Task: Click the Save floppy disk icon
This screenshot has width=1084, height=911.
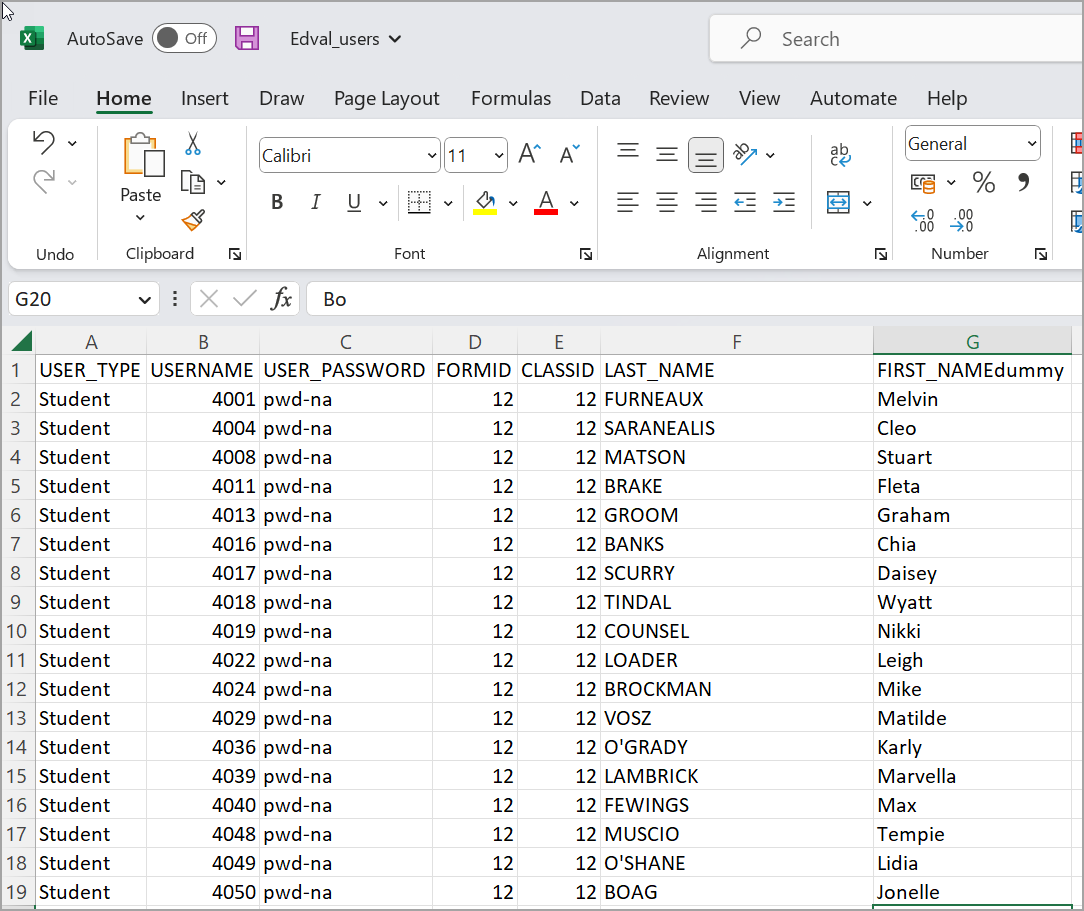Action: 247,39
